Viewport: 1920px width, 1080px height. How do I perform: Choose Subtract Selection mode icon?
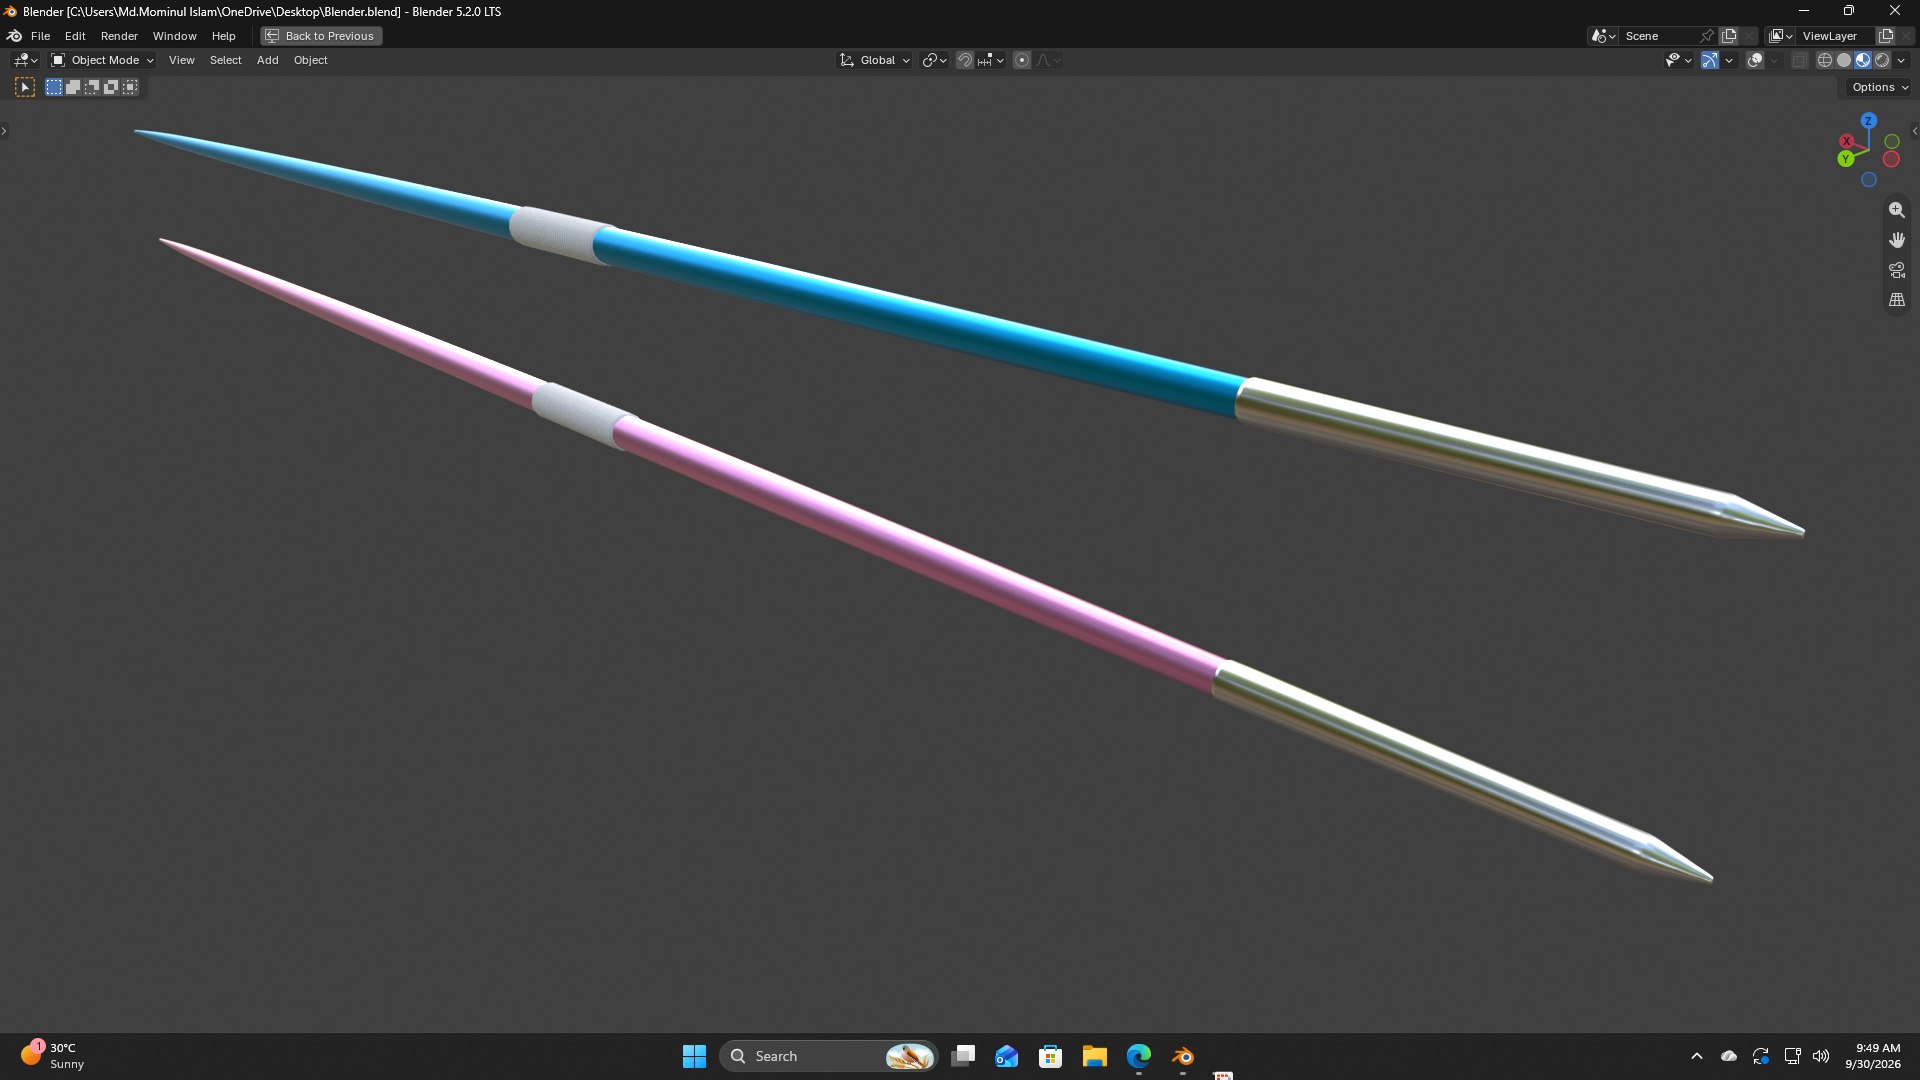(x=92, y=87)
